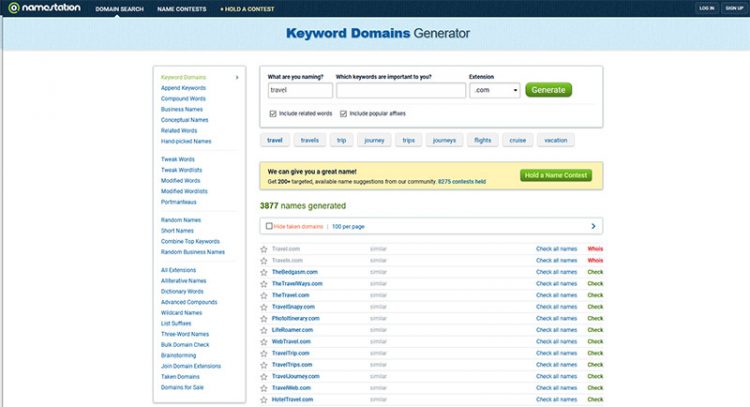
Task: Click the next page arrow icon
Action: pos(593,226)
